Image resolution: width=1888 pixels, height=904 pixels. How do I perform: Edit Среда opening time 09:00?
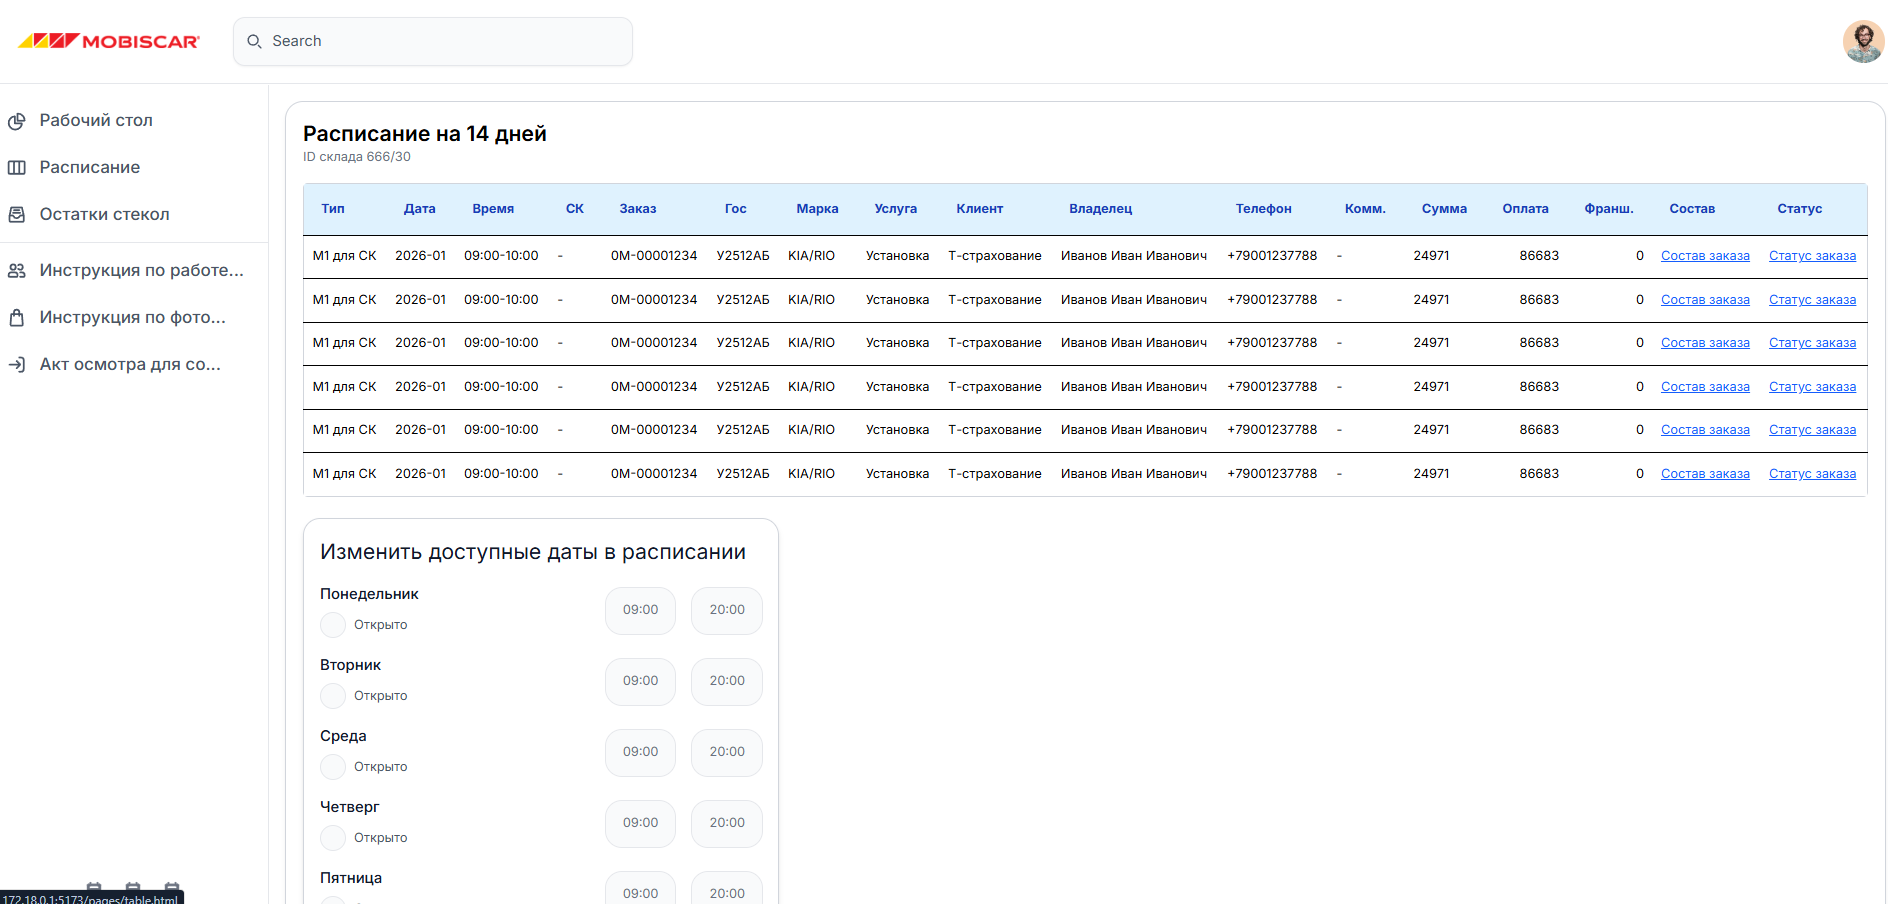click(640, 752)
